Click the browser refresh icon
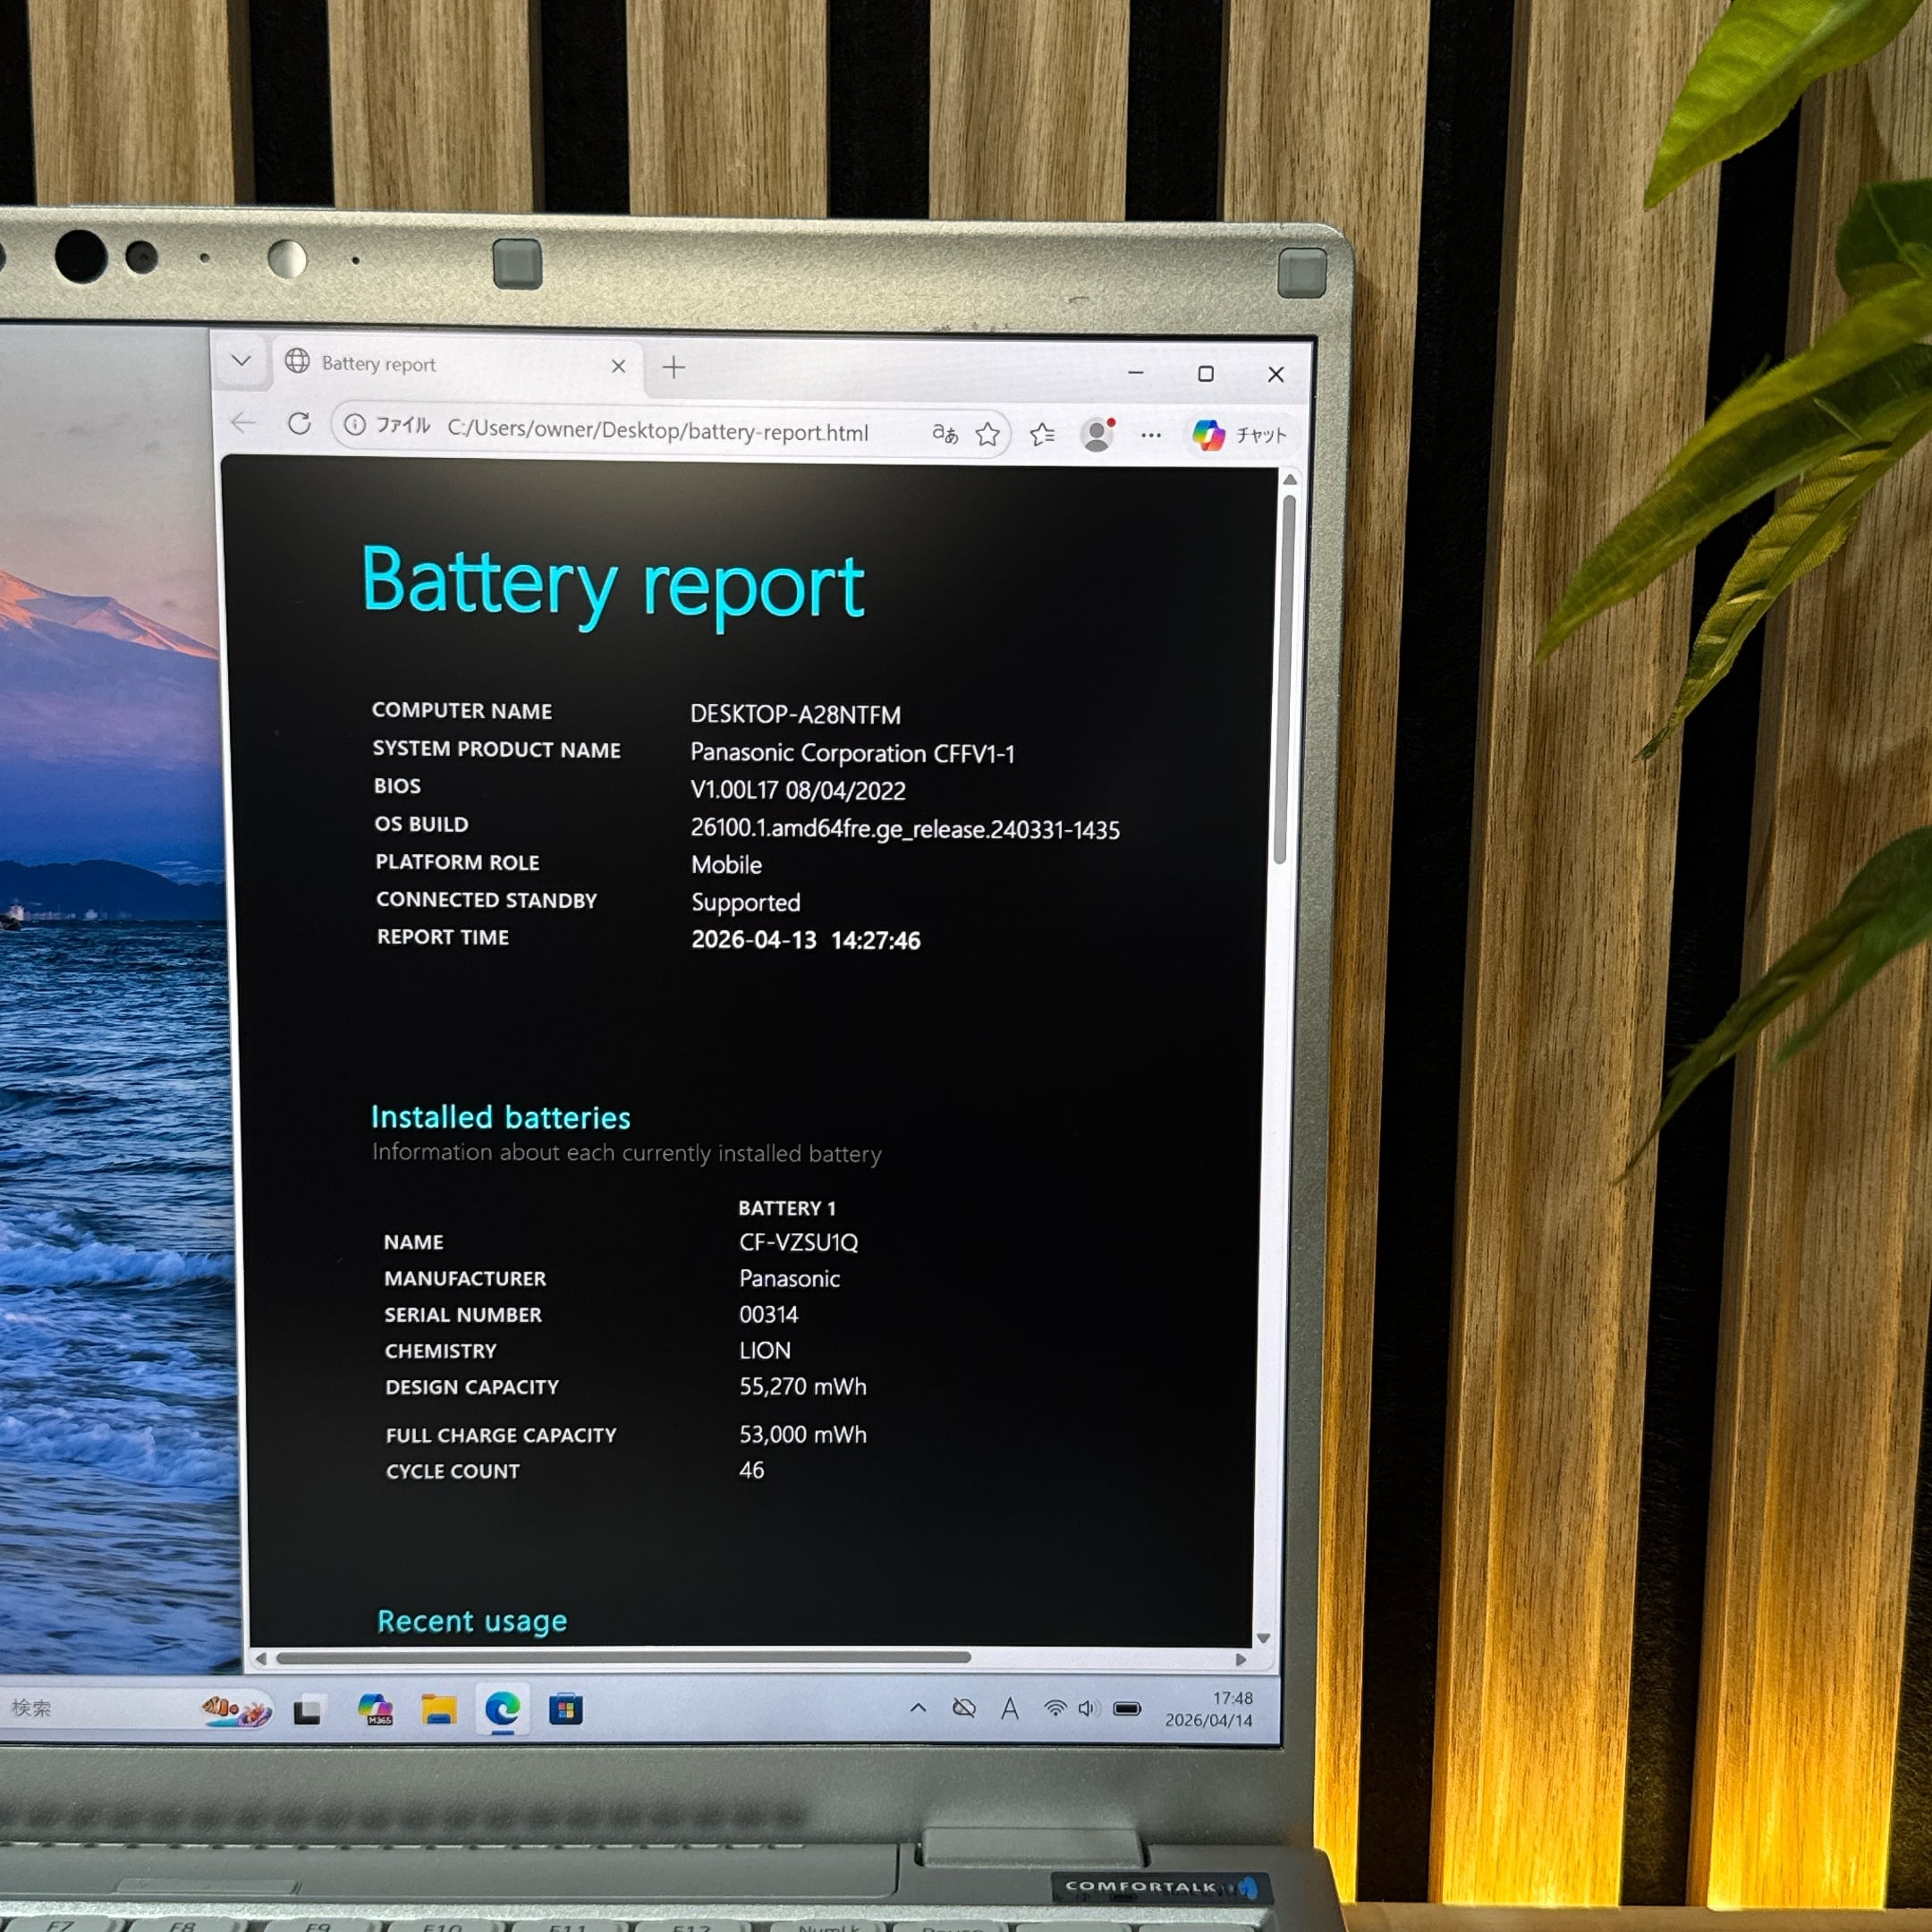The width and height of the screenshot is (1932, 1932). 299,424
